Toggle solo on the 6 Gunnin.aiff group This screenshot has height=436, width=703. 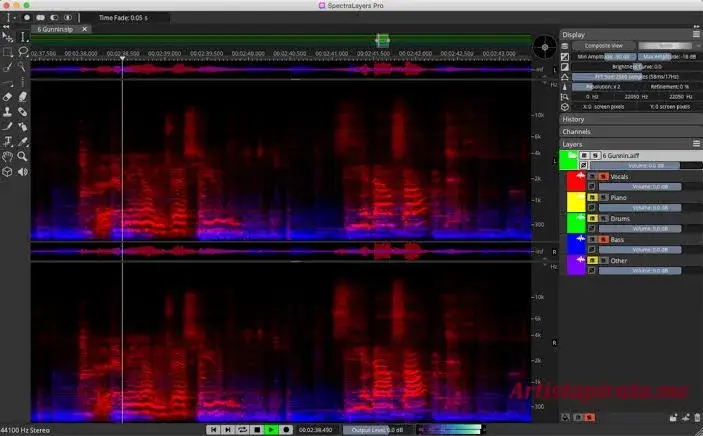[x=595, y=156]
